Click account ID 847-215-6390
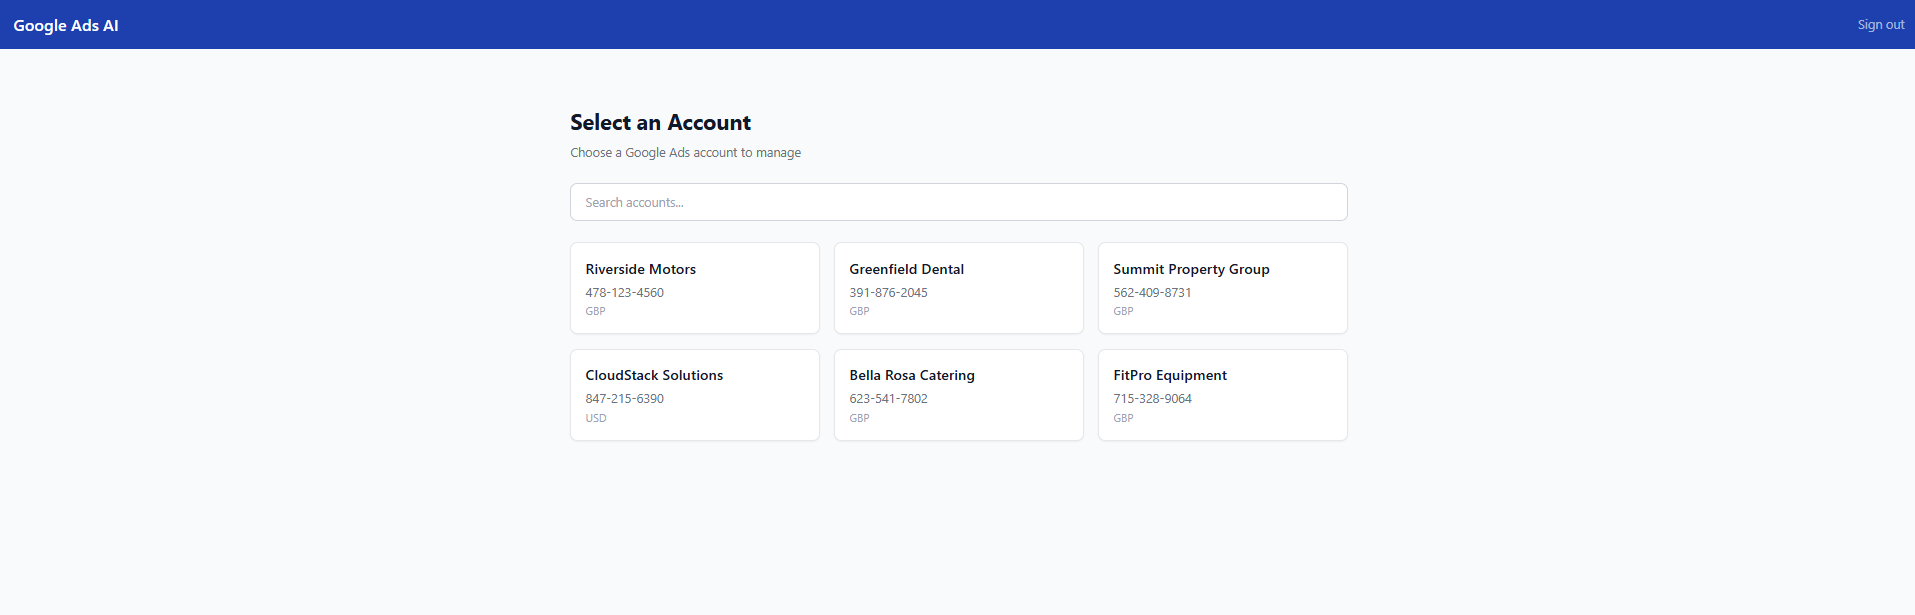 point(624,399)
